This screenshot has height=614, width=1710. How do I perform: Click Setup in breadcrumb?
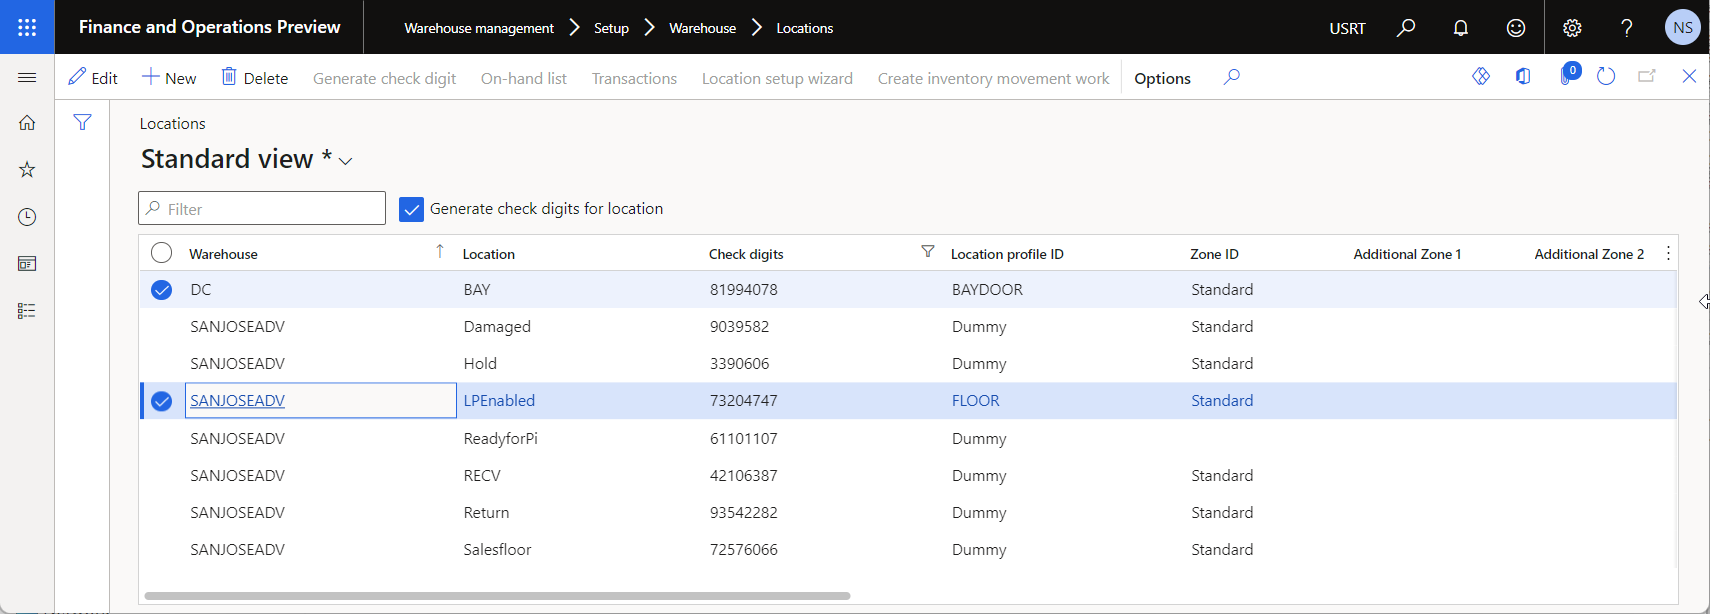[611, 28]
